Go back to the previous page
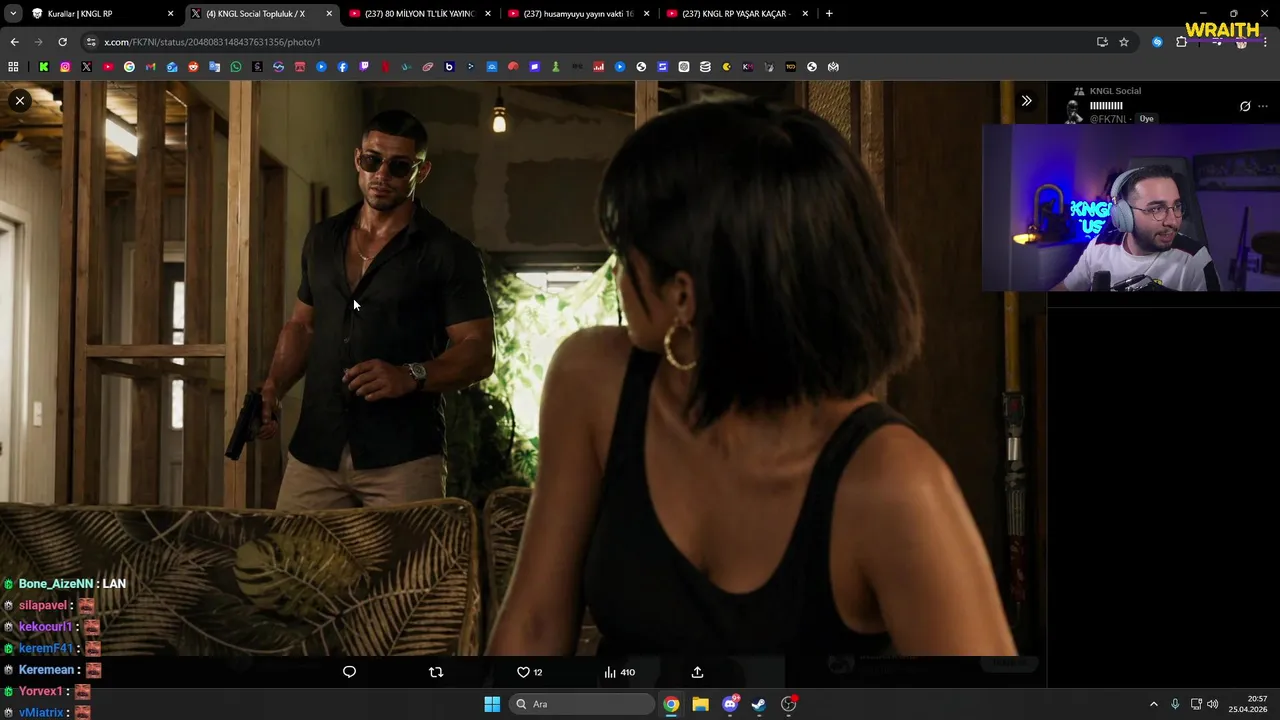 coord(14,42)
